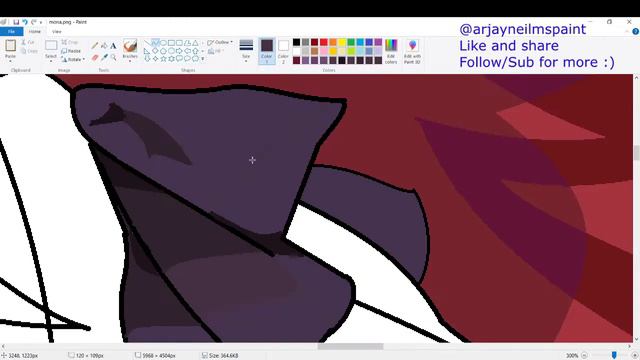Activate the Color 2 swatch
This screenshot has width=640, height=360.
coord(283,51)
